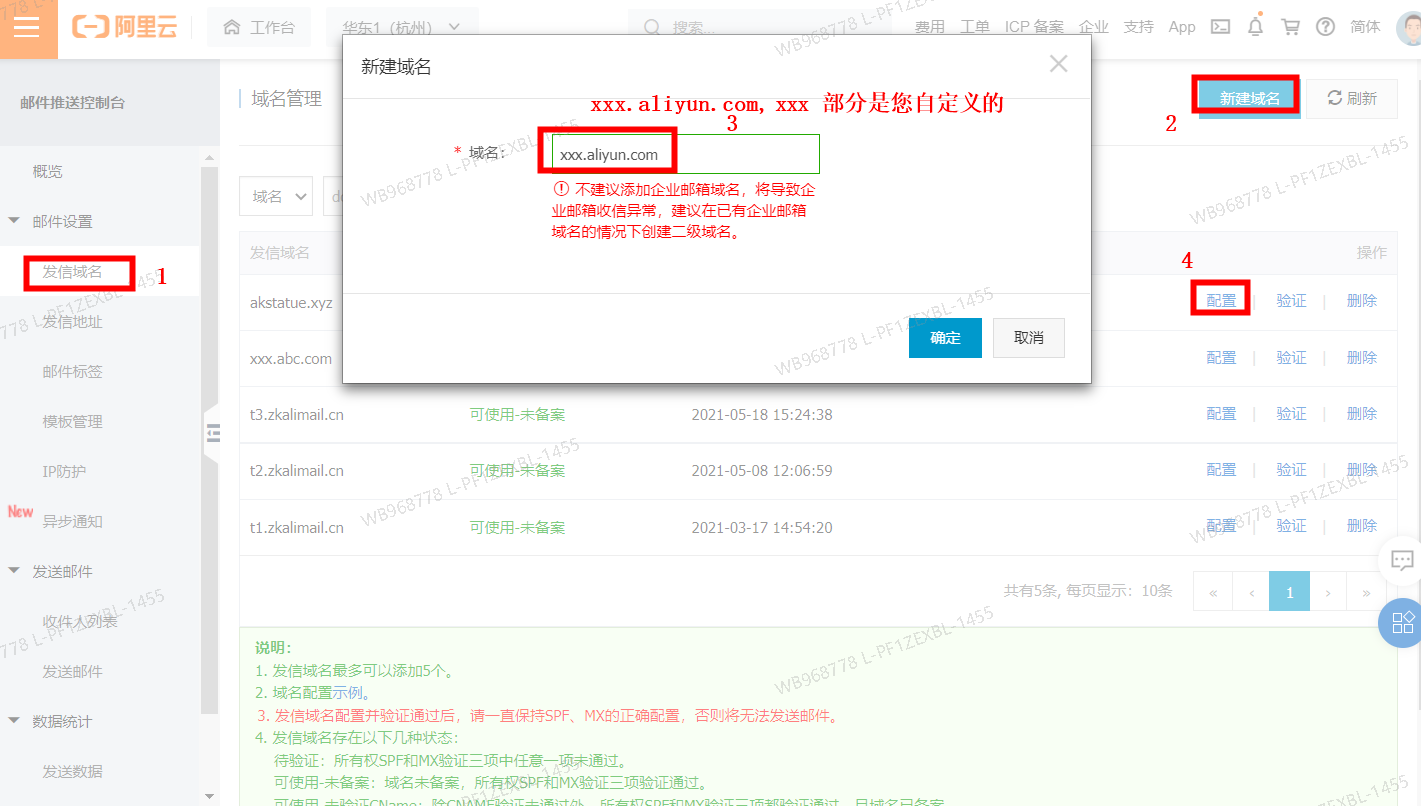Go to last page of pagination
The height and width of the screenshot is (806, 1421).
tap(1366, 592)
